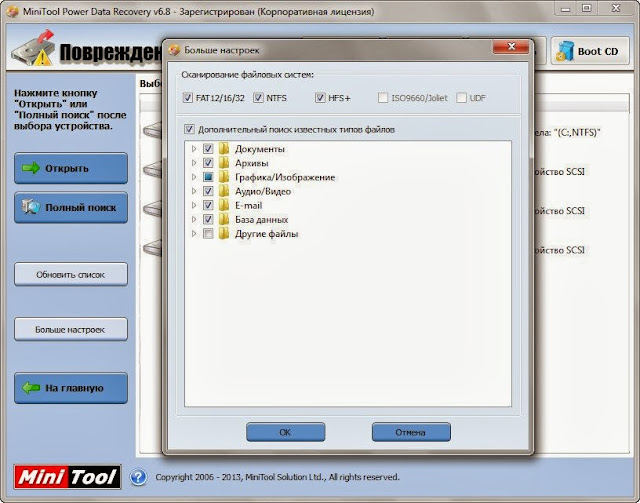This screenshot has width=640, height=503.
Task: Uncheck the База данных checkbox
Action: [208, 220]
